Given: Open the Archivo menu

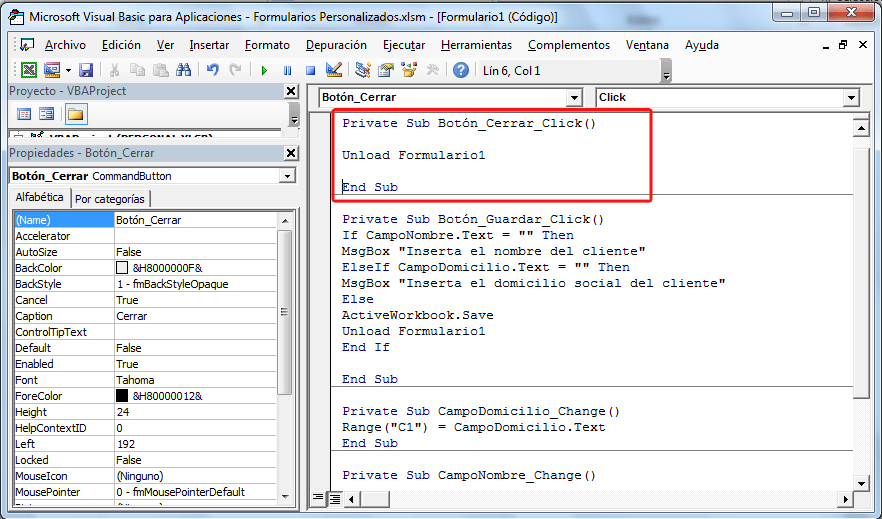Looking at the screenshot, I should (65, 45).
